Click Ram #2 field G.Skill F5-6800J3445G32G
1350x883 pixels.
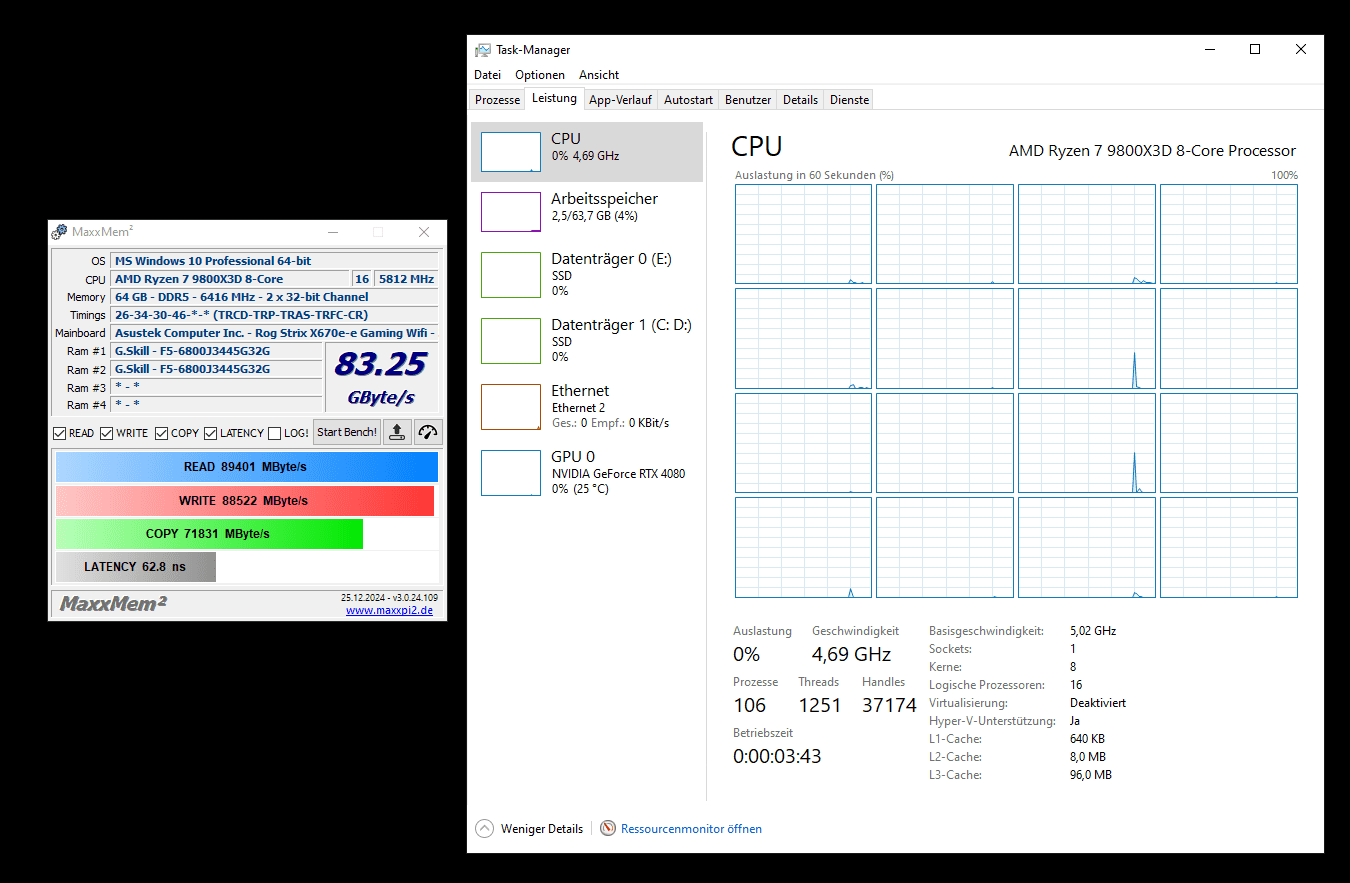click(216, 369)
